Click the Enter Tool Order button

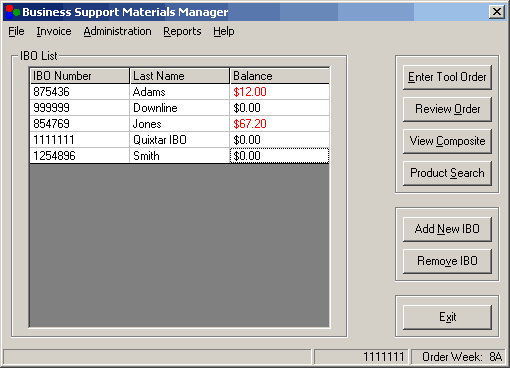[447, 77]
